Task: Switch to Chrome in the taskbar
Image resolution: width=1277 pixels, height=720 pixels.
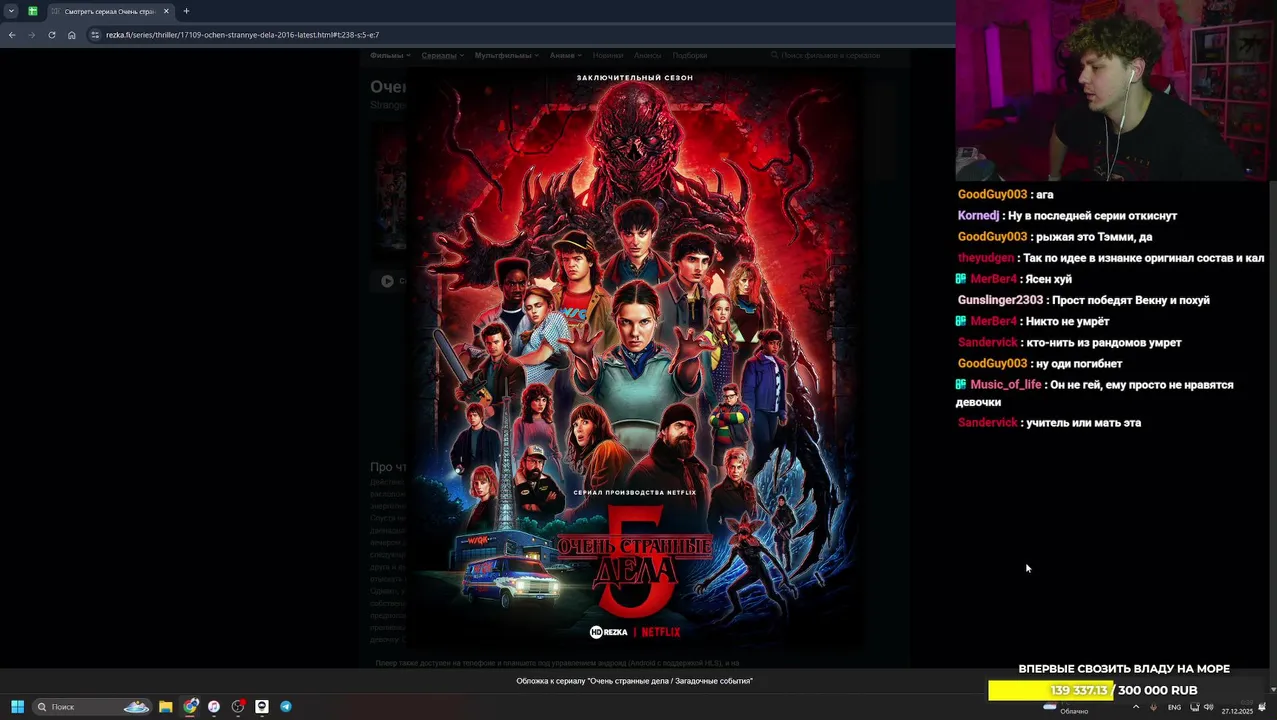Action: [190, 706]
